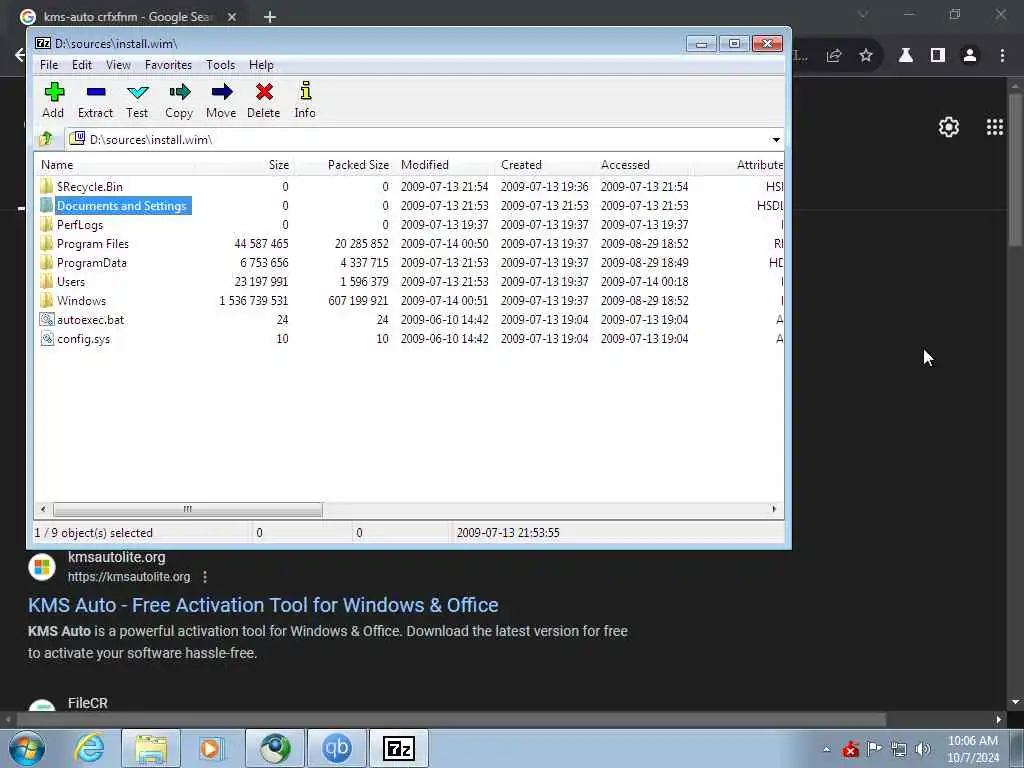Click the D:\sources\install.wim\ address field

coord(418,139)
